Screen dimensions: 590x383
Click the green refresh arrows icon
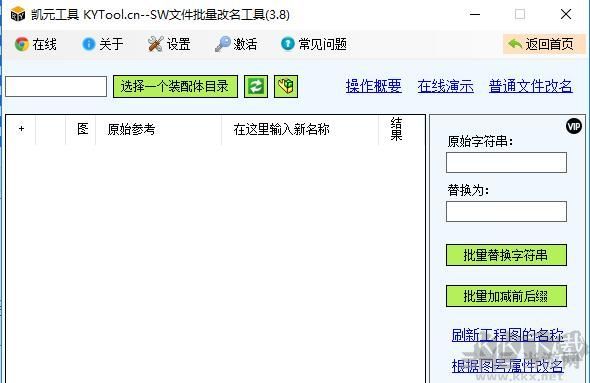point(256,87)
